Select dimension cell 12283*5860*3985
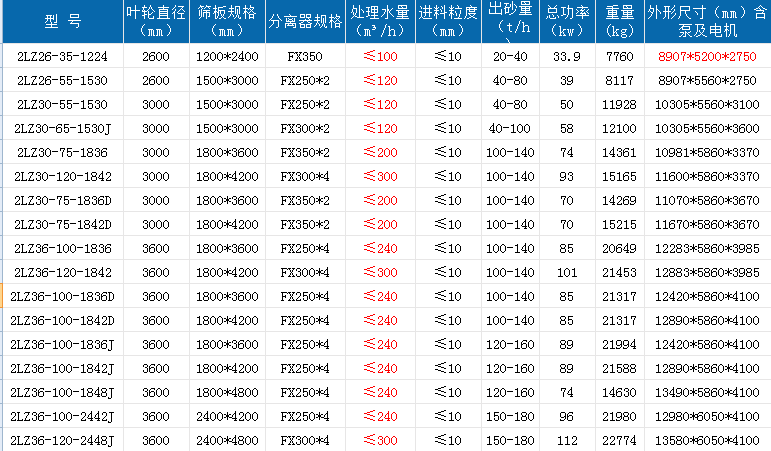The width and height of the screenshot is (771, 451). pyautogui.click(x=708, y=248)
